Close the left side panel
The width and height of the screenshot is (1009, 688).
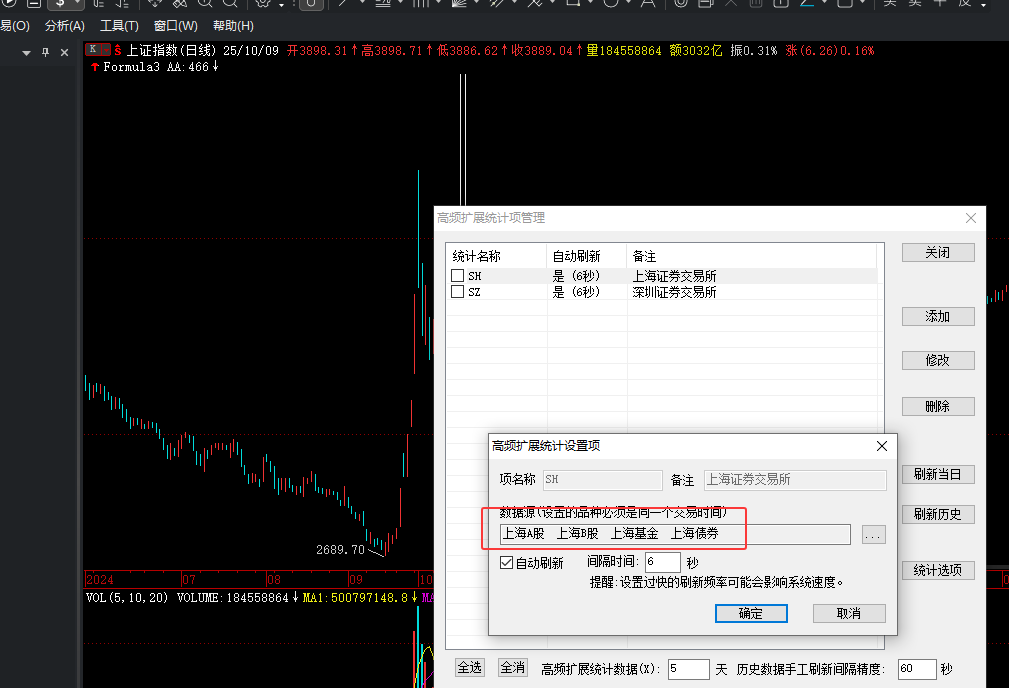pyautogui.click(x=64, y=53)
